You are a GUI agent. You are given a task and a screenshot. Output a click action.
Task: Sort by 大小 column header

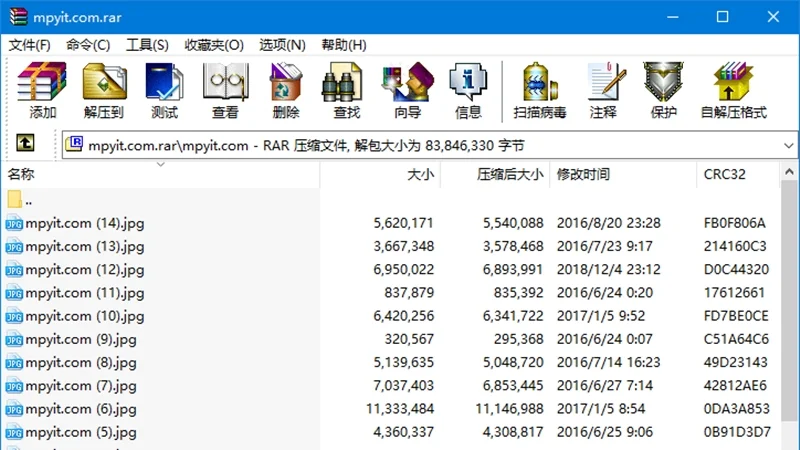click(x=380, y=174)
